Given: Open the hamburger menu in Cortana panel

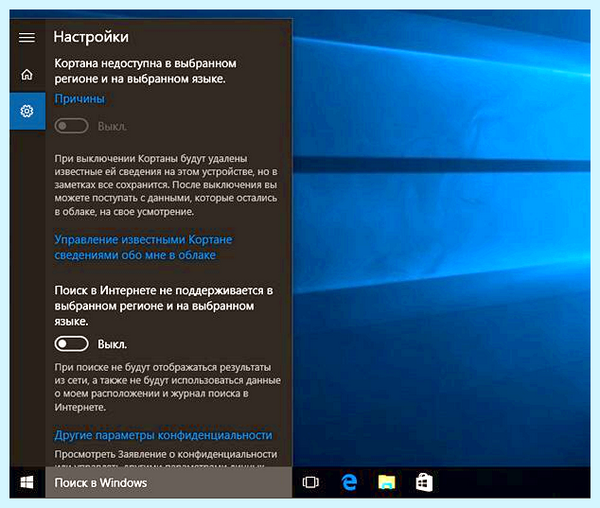Looking at the screenshot, I should pyautogui.click(x=27, y=37).
